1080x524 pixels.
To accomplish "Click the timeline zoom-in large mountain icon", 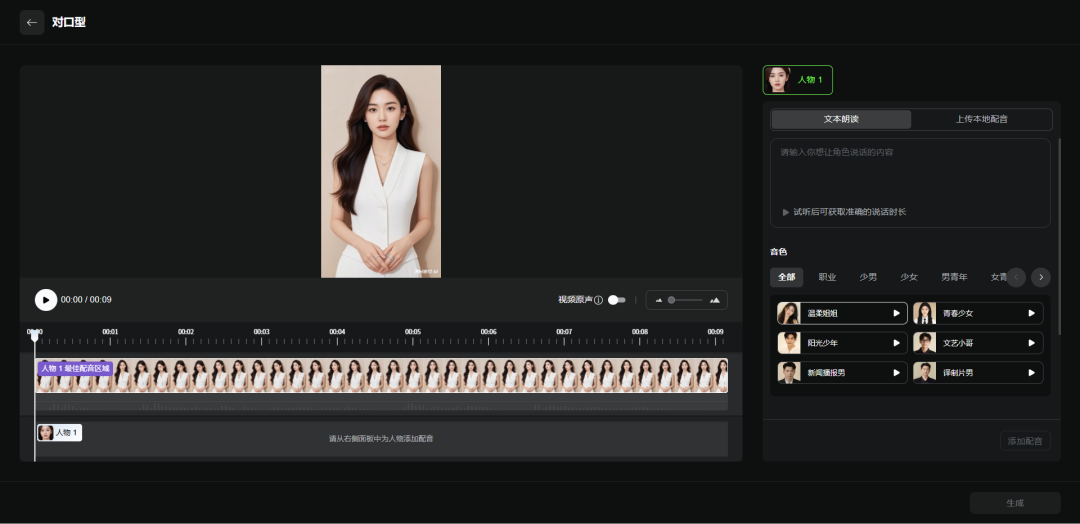I will 714,300.
